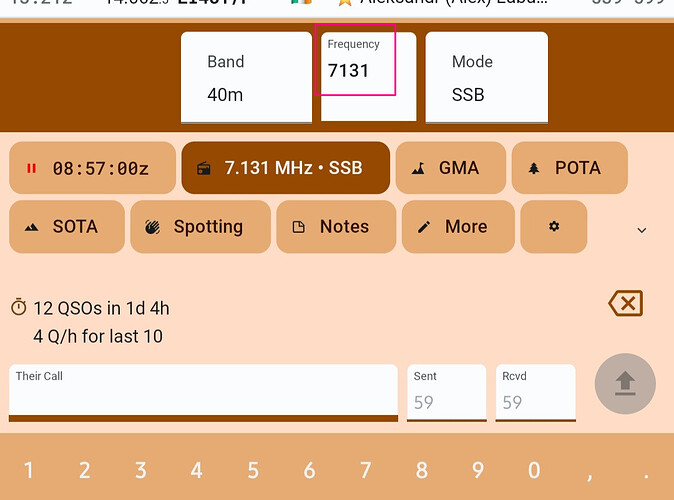674x500 pixels.
Task: Focus the Frequency 7131 field
Action: pyautogui.click(x=367, y=72)
